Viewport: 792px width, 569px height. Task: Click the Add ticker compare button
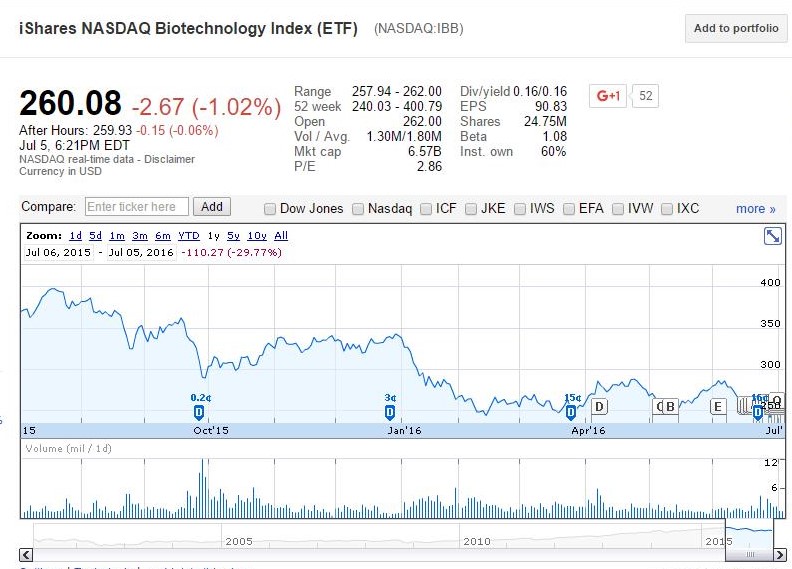[212, 206]
